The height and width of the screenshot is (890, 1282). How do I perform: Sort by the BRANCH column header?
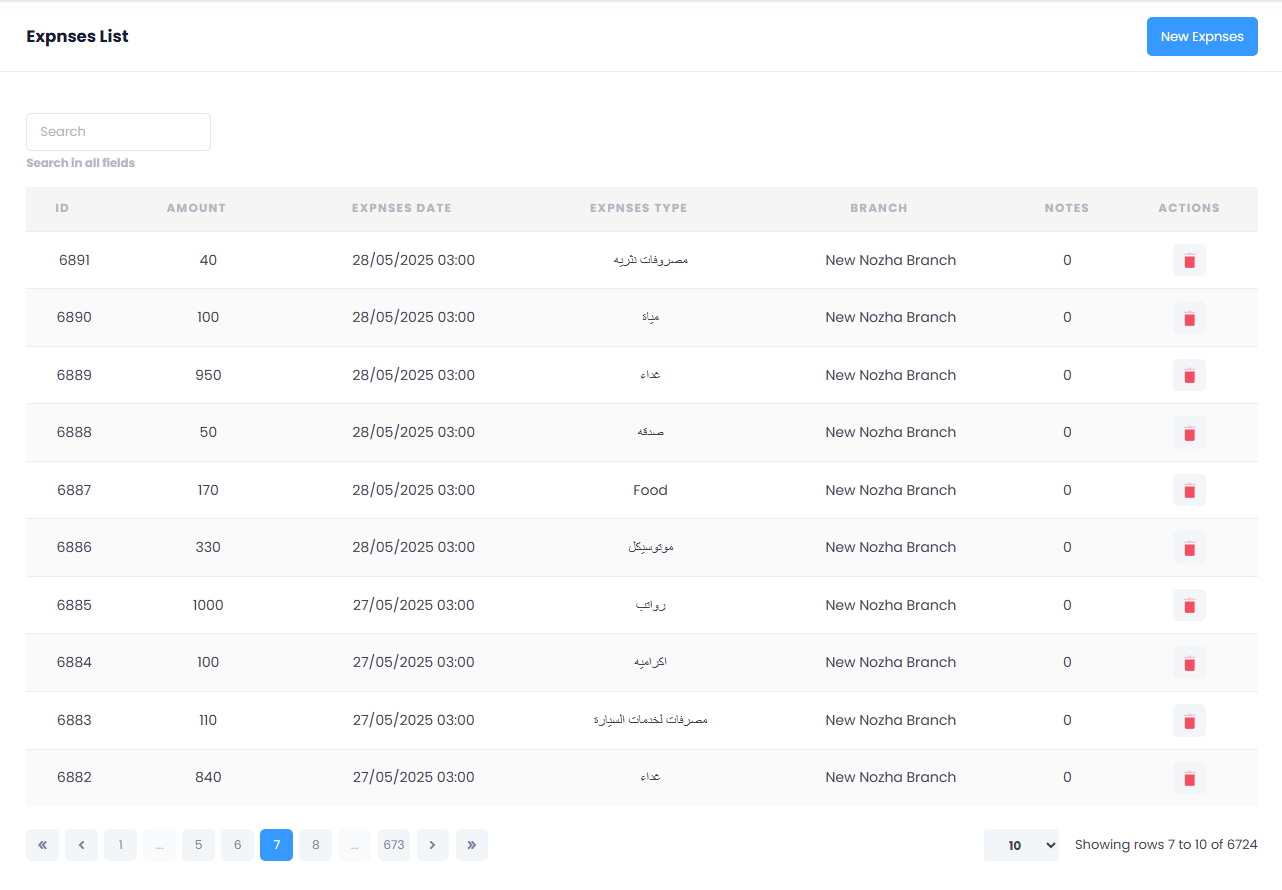[x=879, y=208]
